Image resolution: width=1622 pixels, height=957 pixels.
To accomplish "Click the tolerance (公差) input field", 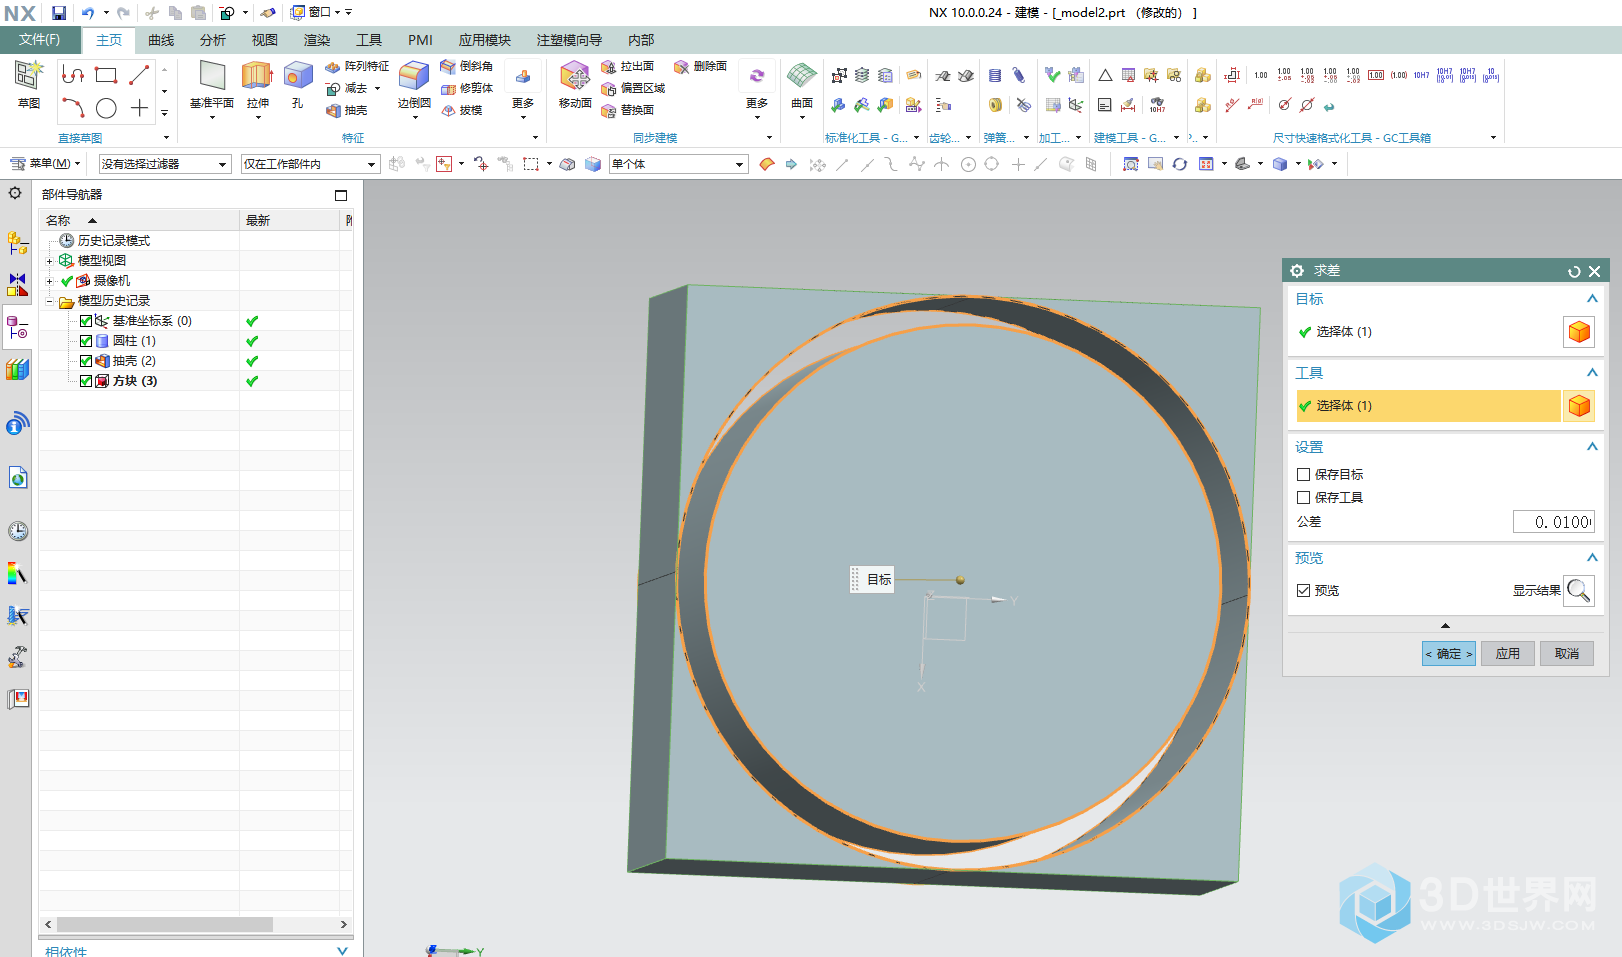I will click(x=1554, y=522).
